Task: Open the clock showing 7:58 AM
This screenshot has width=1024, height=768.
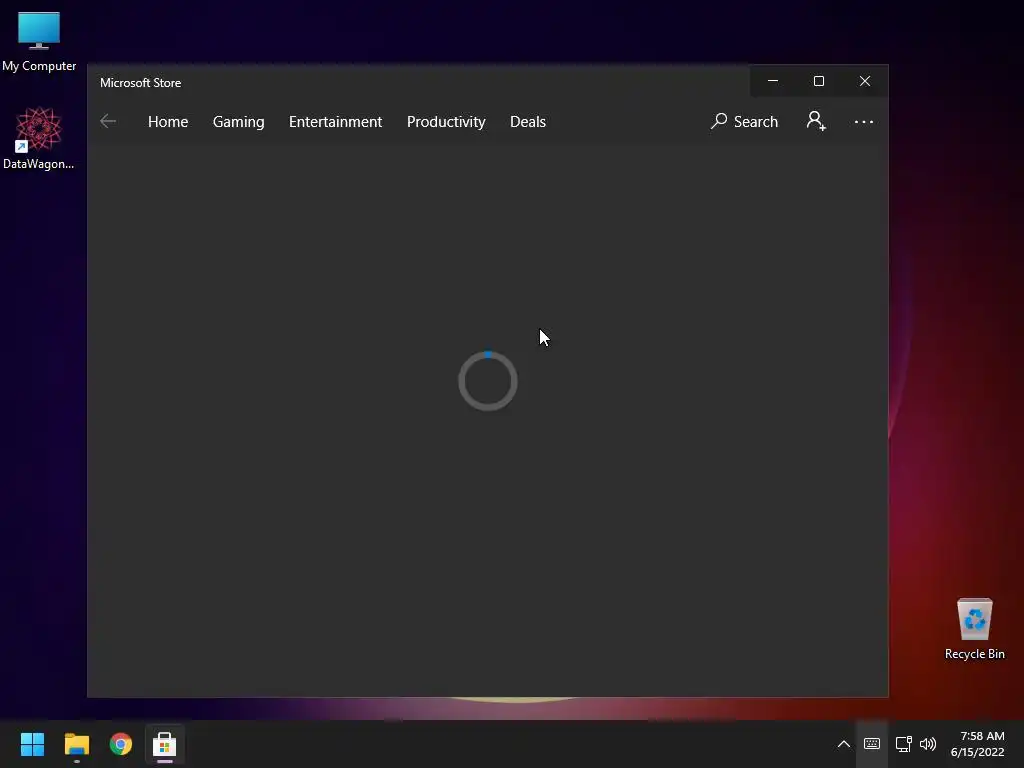Action: [977, 744]
